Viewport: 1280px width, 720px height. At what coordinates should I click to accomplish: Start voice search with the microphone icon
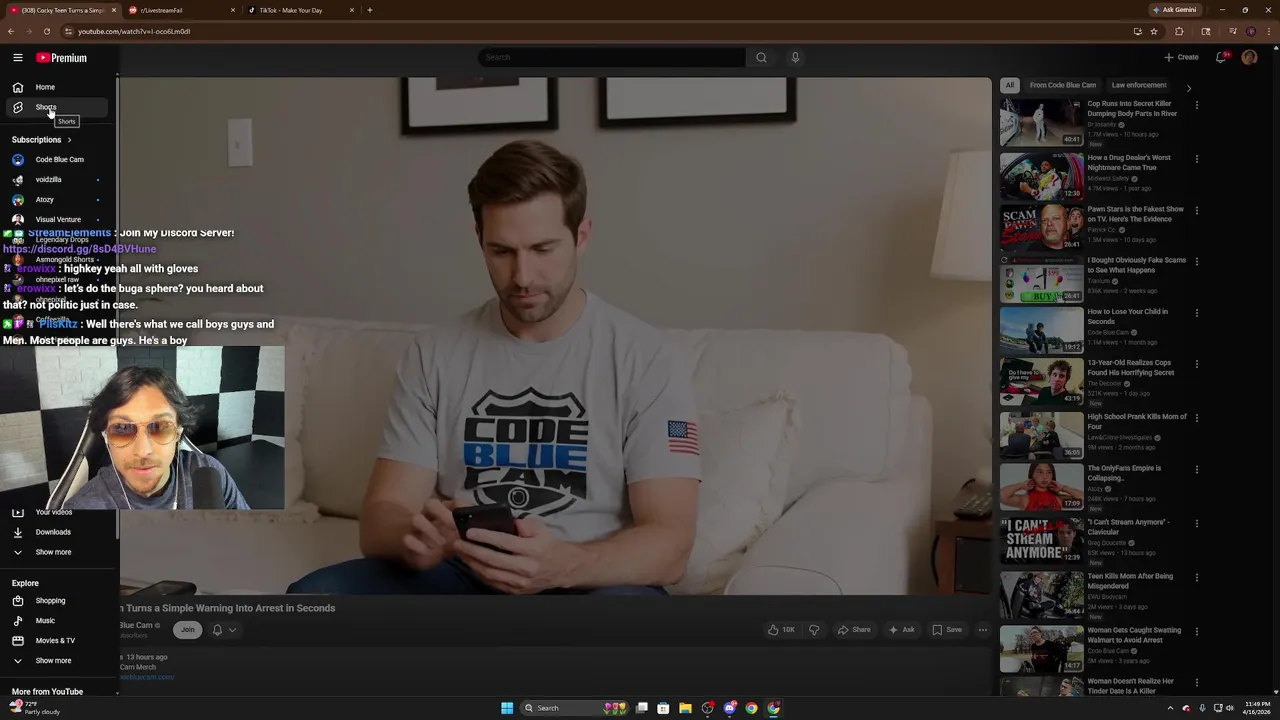point(795,57)
